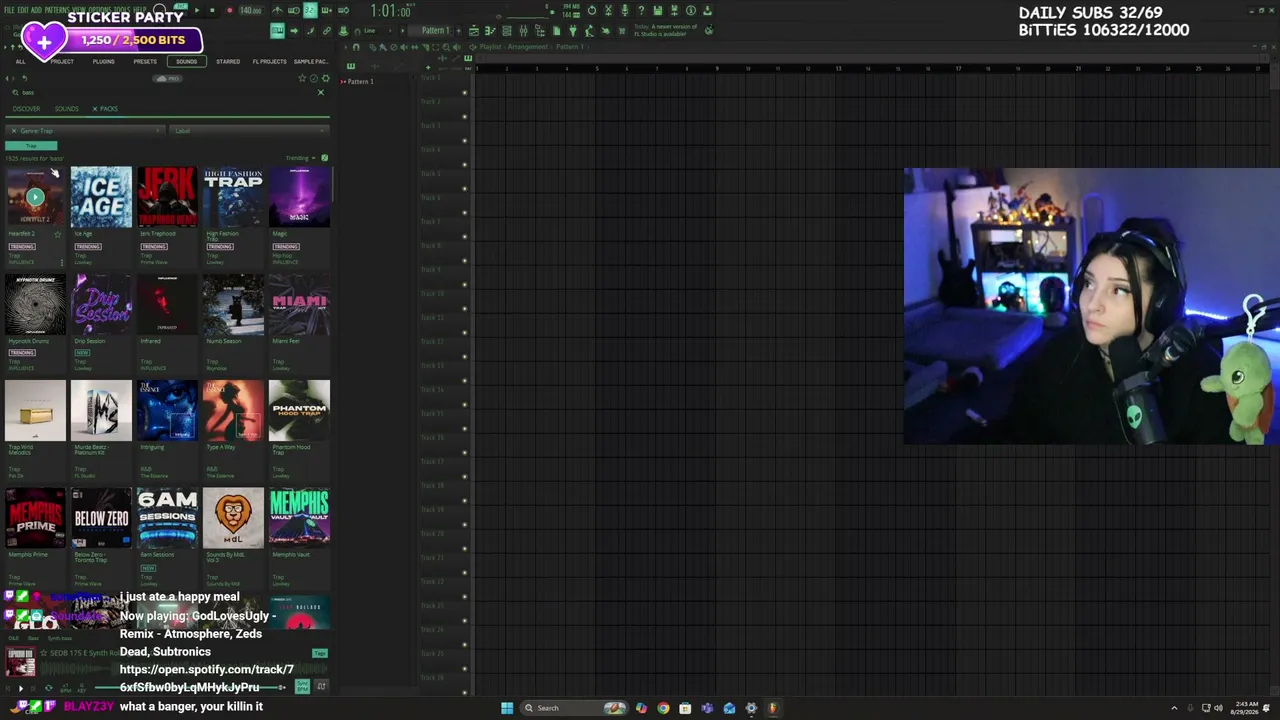
Task: Arm the red Record button
Action: point(229,11)
